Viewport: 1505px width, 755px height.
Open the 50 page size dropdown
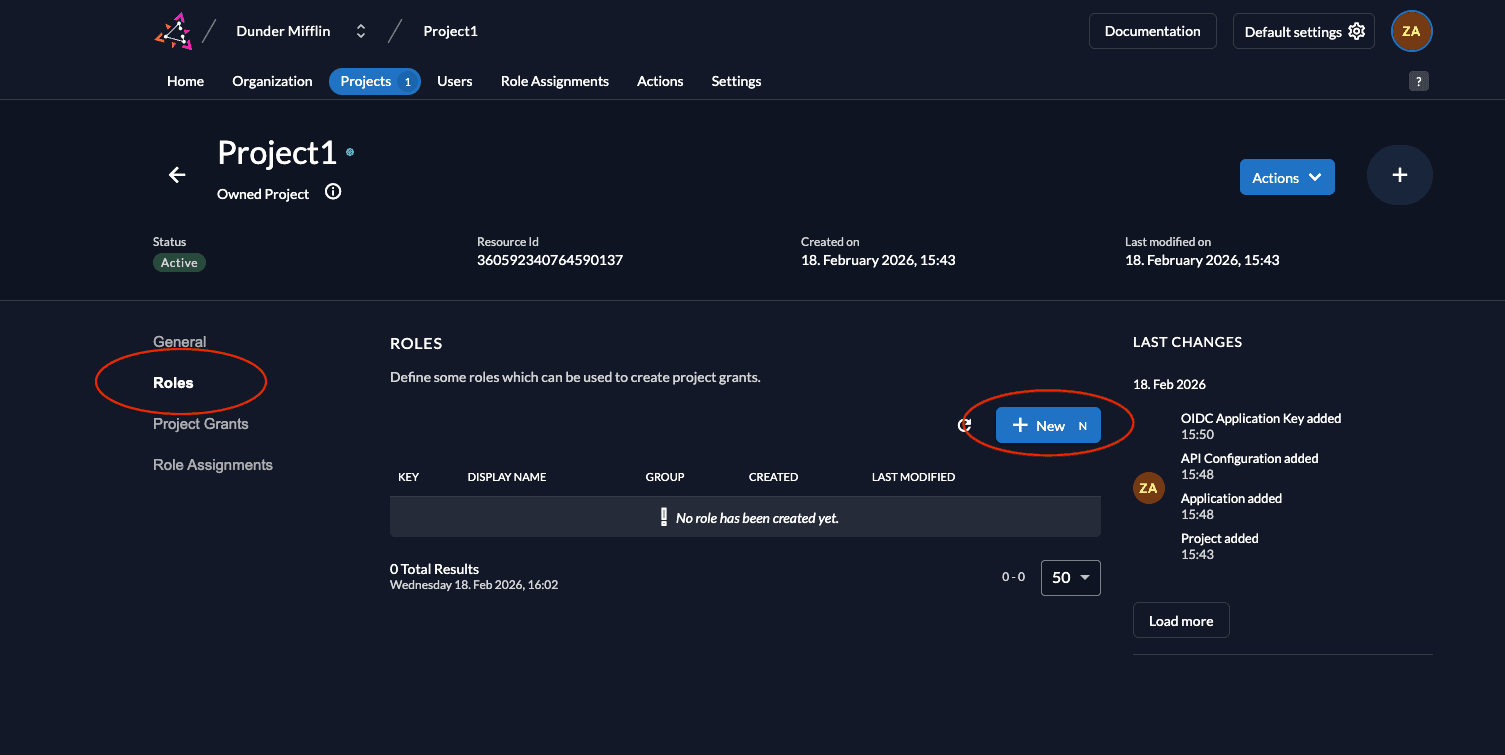coord(1070,577)
